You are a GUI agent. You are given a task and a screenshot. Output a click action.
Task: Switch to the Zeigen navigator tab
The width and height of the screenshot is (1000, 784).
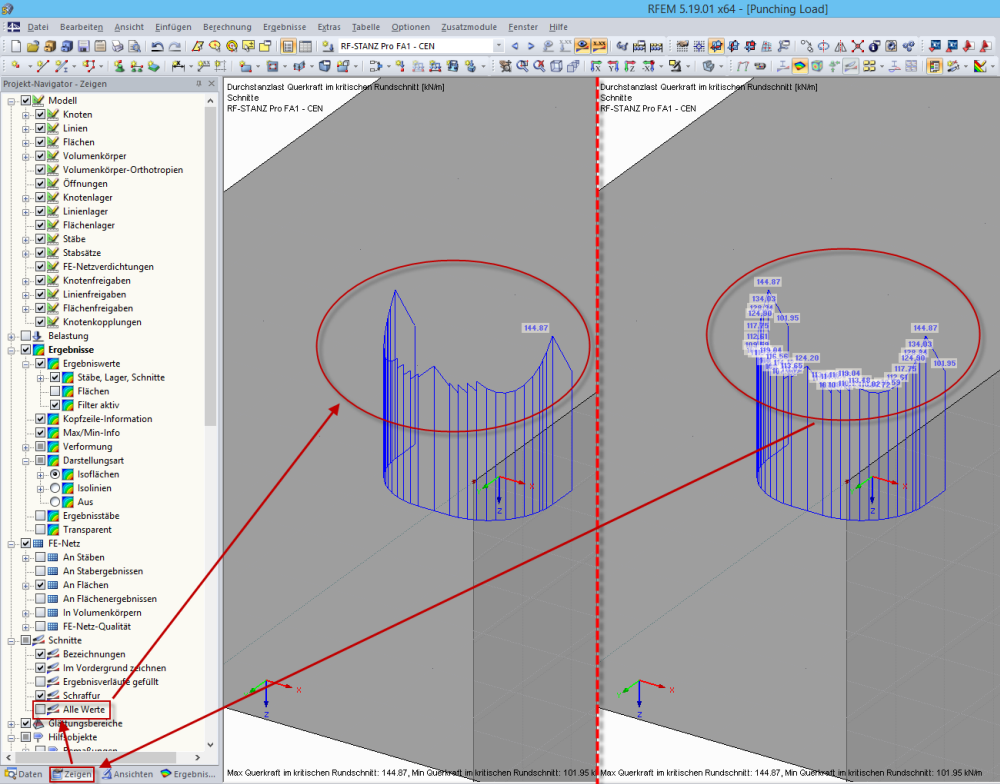(72, 774)
